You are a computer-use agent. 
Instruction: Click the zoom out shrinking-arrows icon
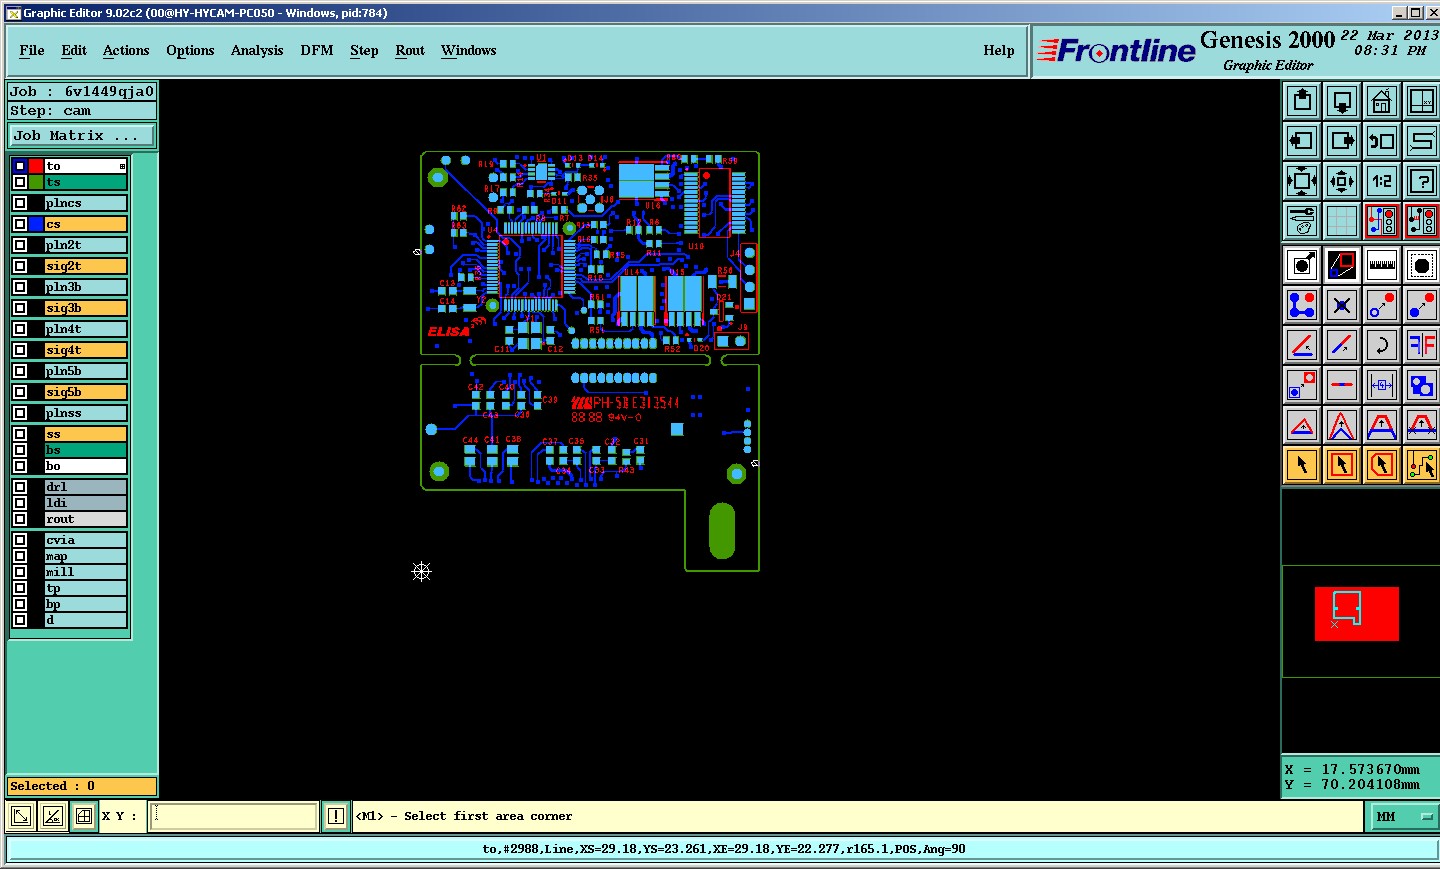pos(1342,181)
